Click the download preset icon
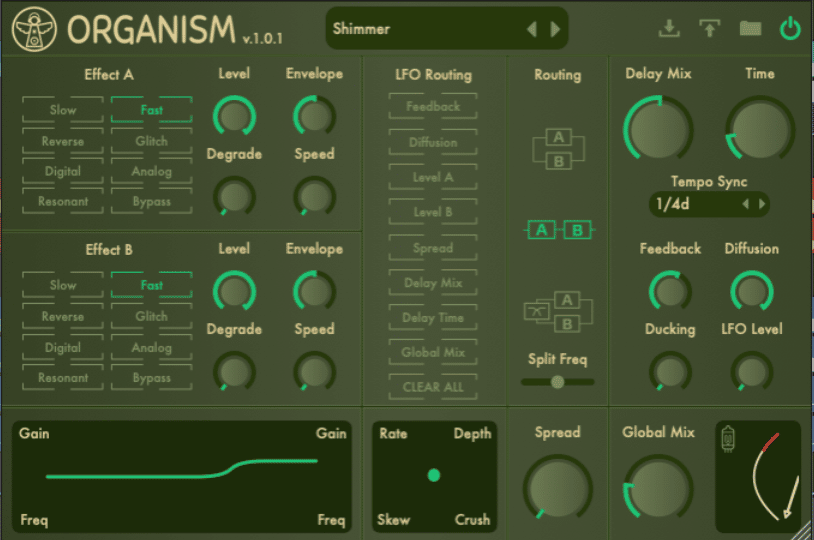This screenshot has height=540, width=814. point(669,29)
